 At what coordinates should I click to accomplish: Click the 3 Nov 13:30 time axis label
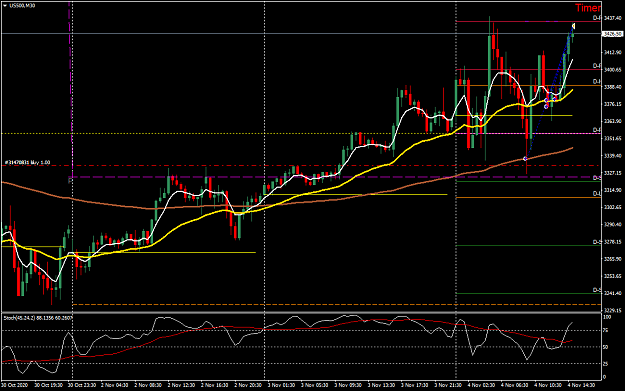tap(381, 385)
